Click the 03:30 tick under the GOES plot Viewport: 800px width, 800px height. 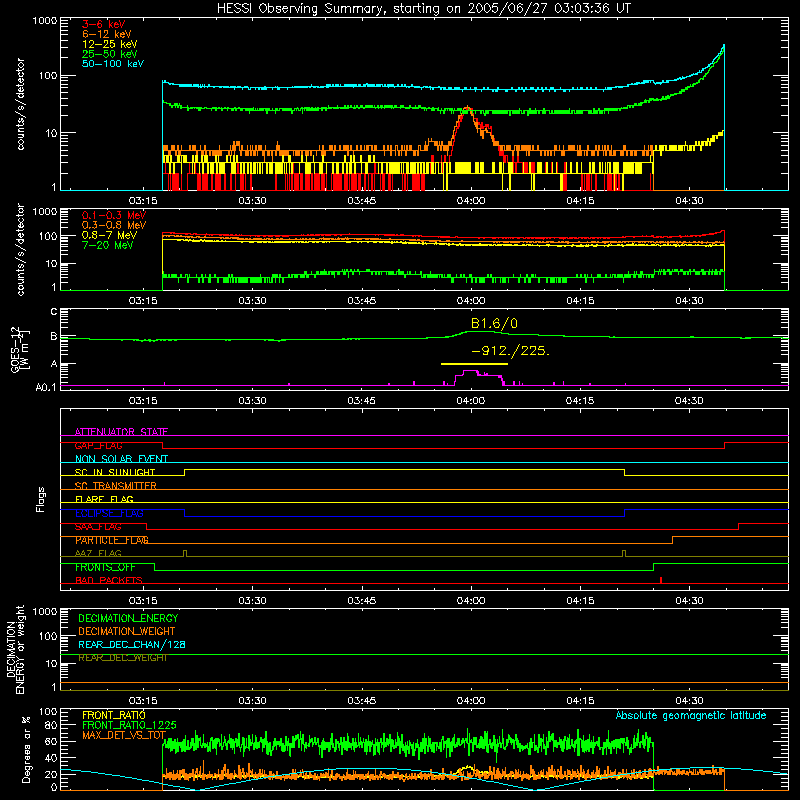coord(252,401)
